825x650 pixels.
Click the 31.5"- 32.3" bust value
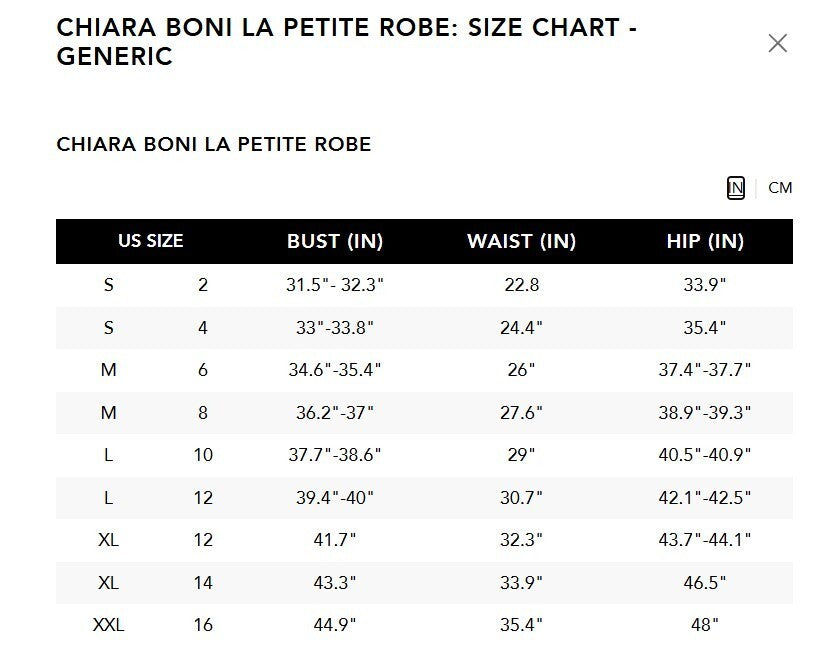335,285
